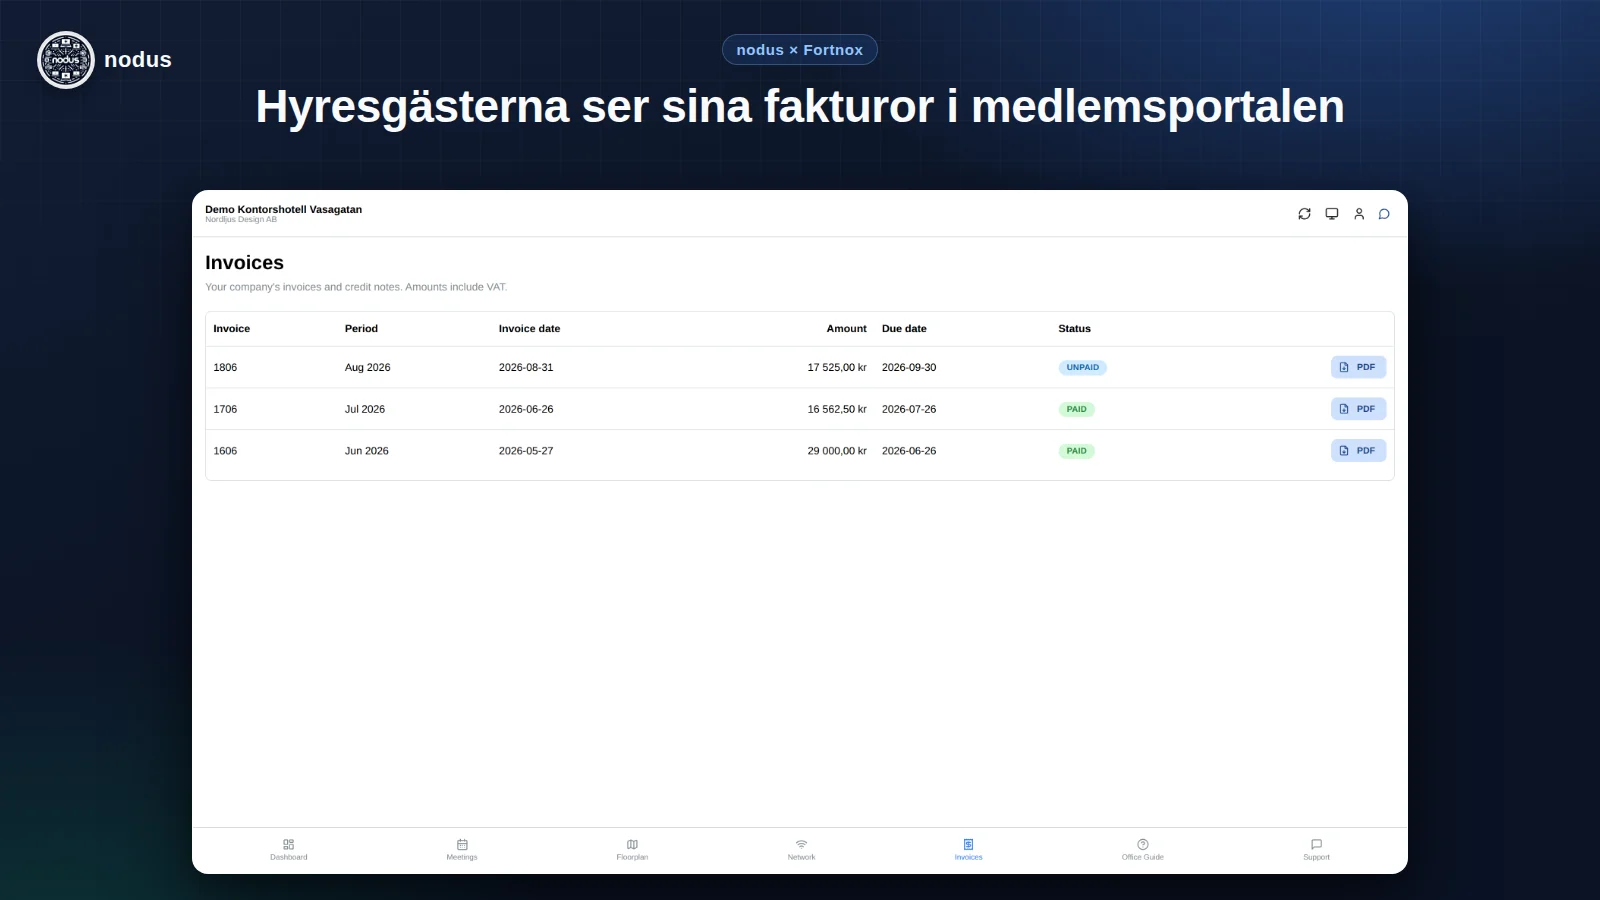Open the Office Guide tab
1600x900 pixels.
[x=1143, y=850]
